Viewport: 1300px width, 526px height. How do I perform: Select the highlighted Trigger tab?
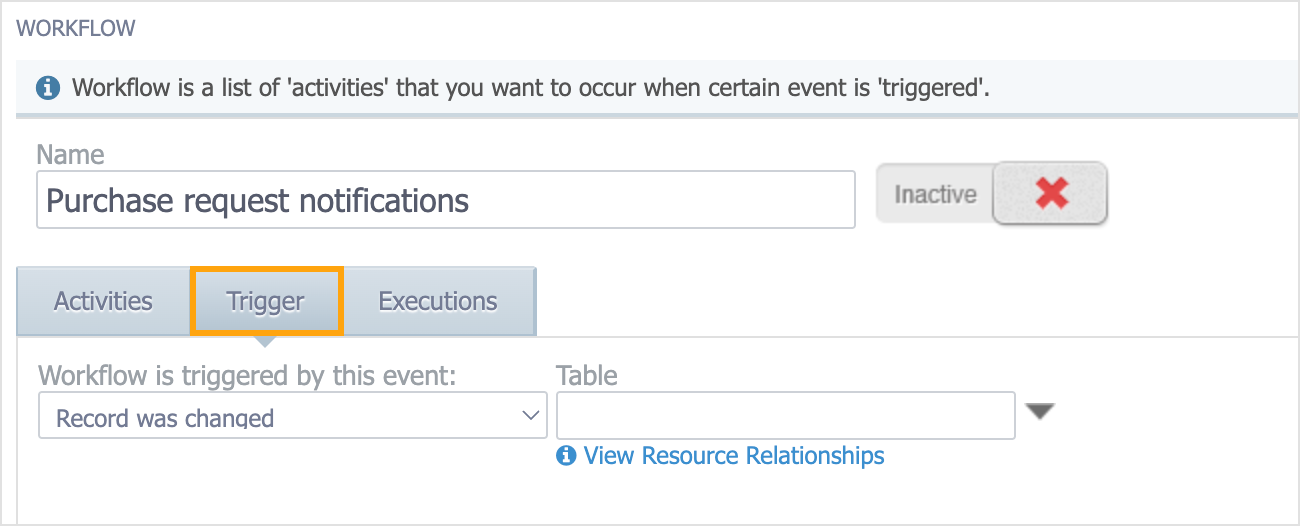click(266, 301)
